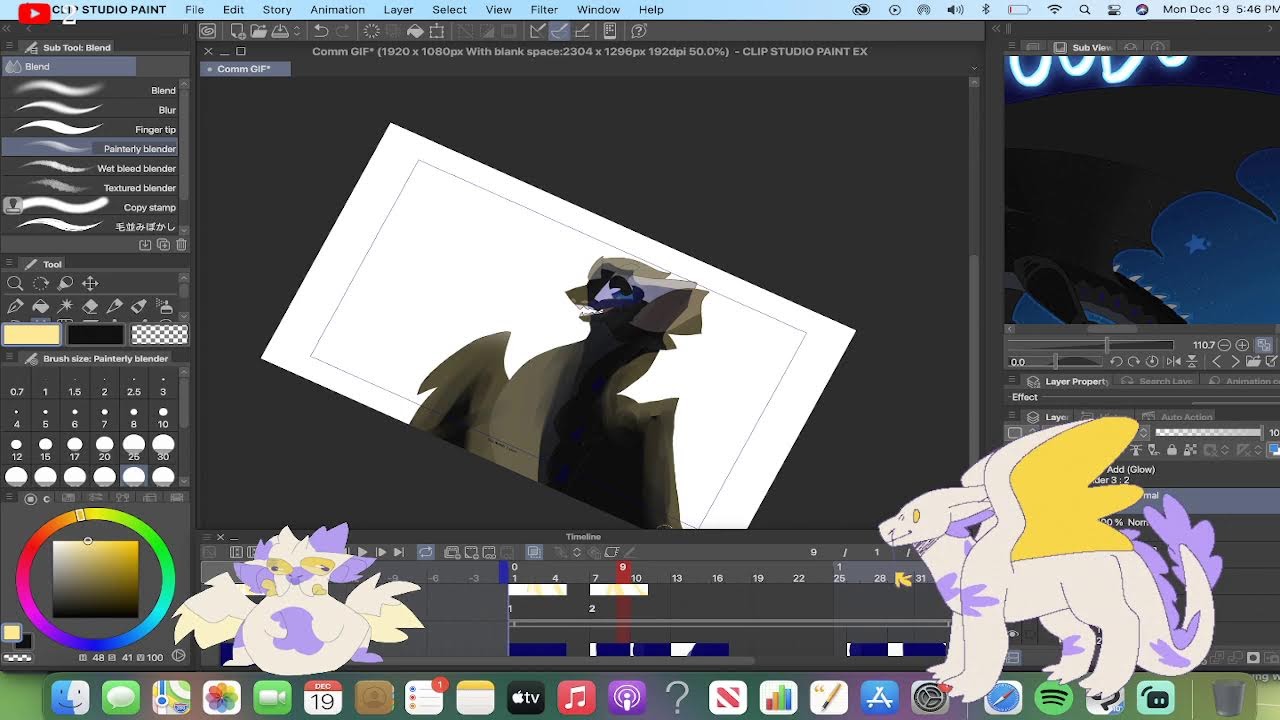Toggle onion skin in Timeline toolbar
This screenshot has width=1280, height=720.
(x=534, y=552)
